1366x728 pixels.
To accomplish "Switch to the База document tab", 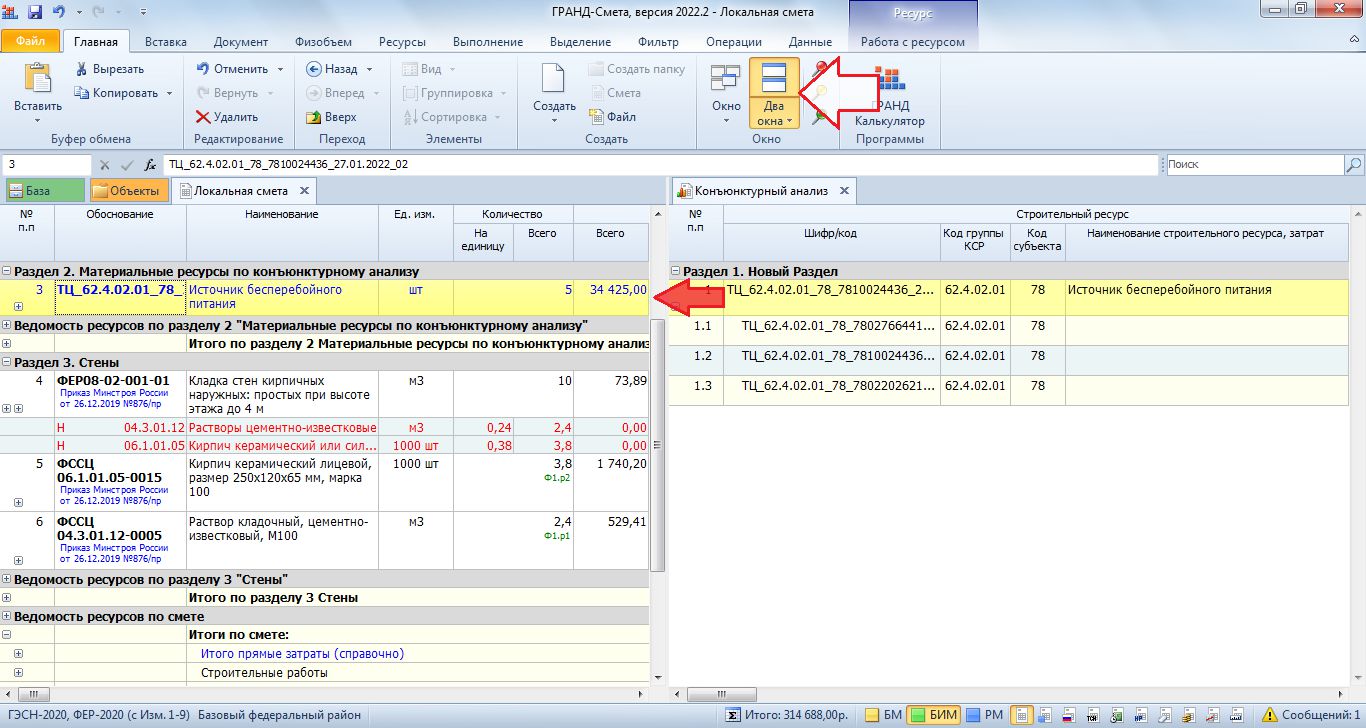I will click(44, 190).
